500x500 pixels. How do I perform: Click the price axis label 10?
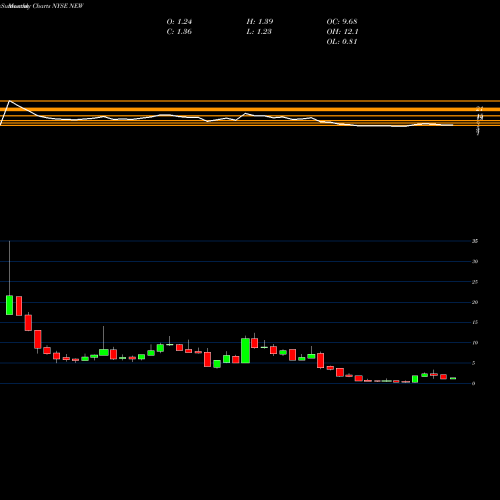click(x=475, y=343)
